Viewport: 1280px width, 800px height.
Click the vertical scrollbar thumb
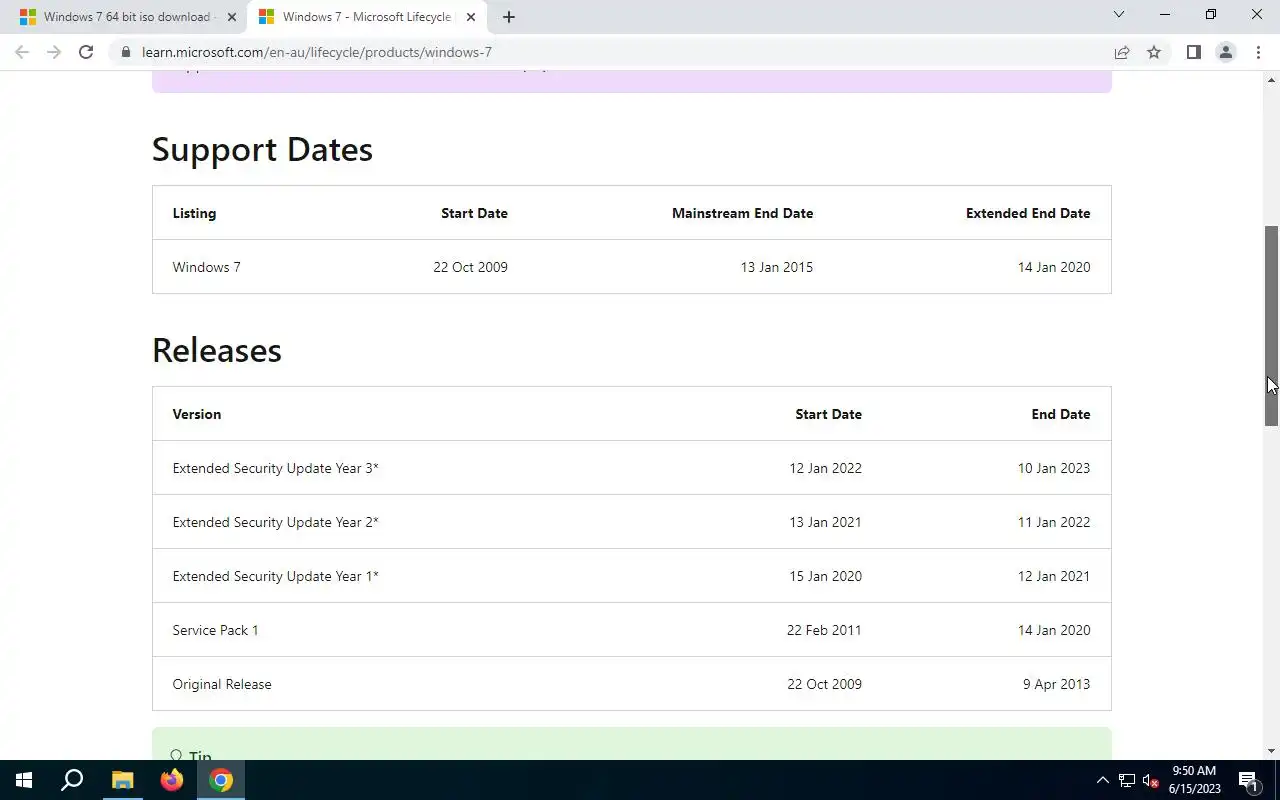click(x=1271, y=326)
